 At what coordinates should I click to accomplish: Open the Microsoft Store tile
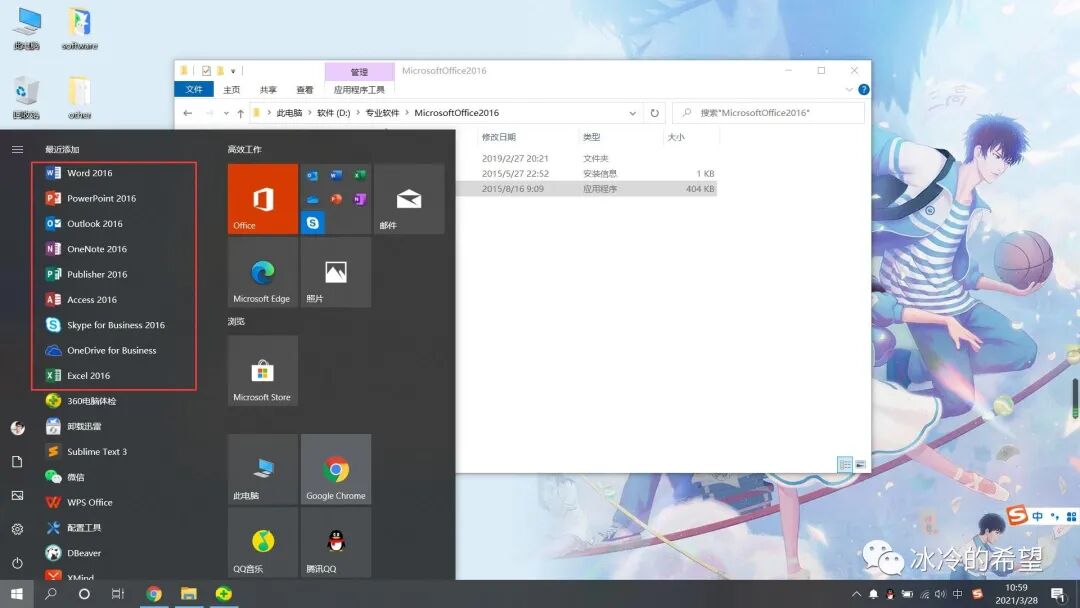coord(262,370)
